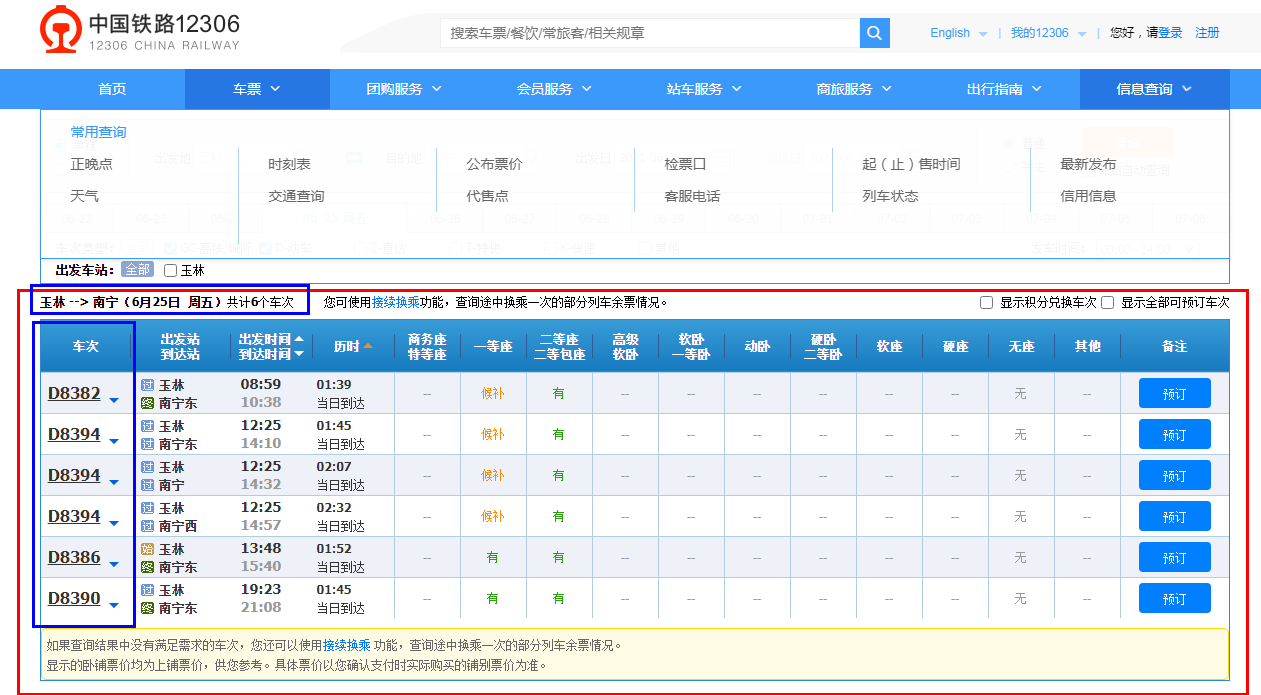1261x695 pixels.
Task: Select 时刻表 in the query menu
Action: 289,164
